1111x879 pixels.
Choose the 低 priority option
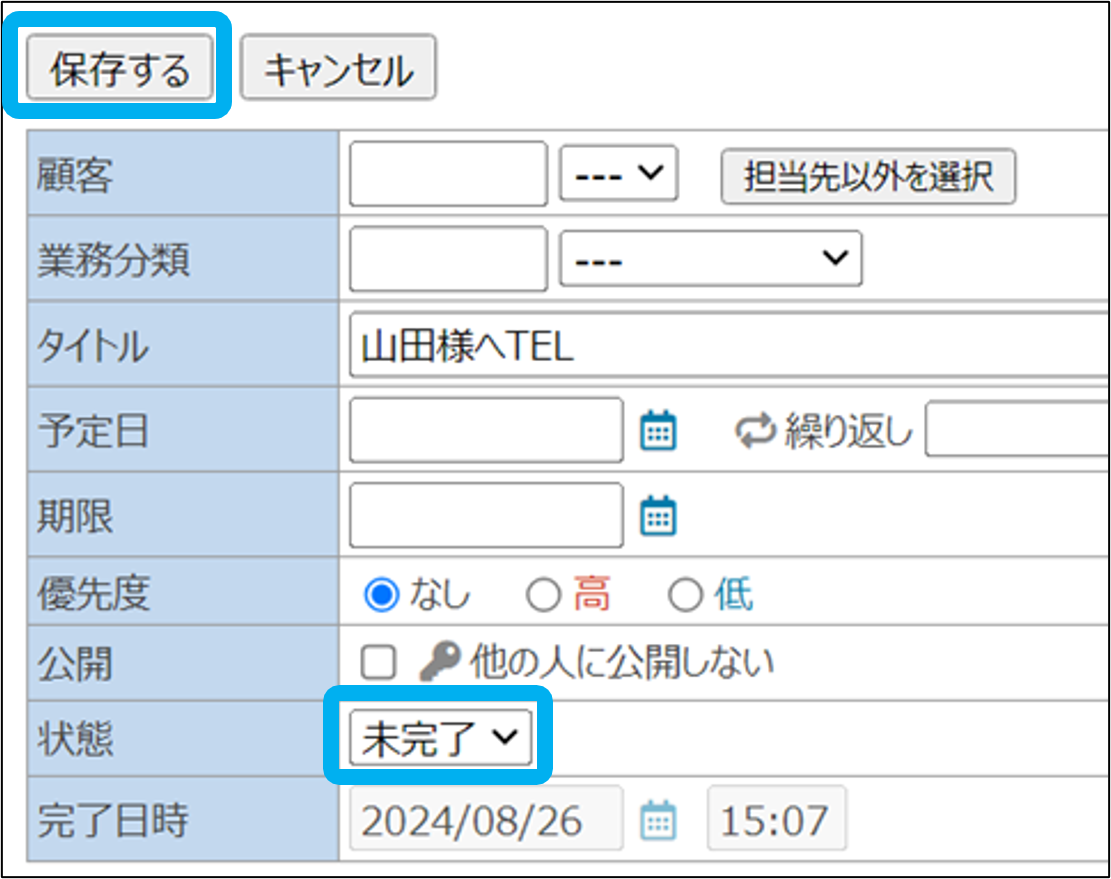(x=686, y=596)
